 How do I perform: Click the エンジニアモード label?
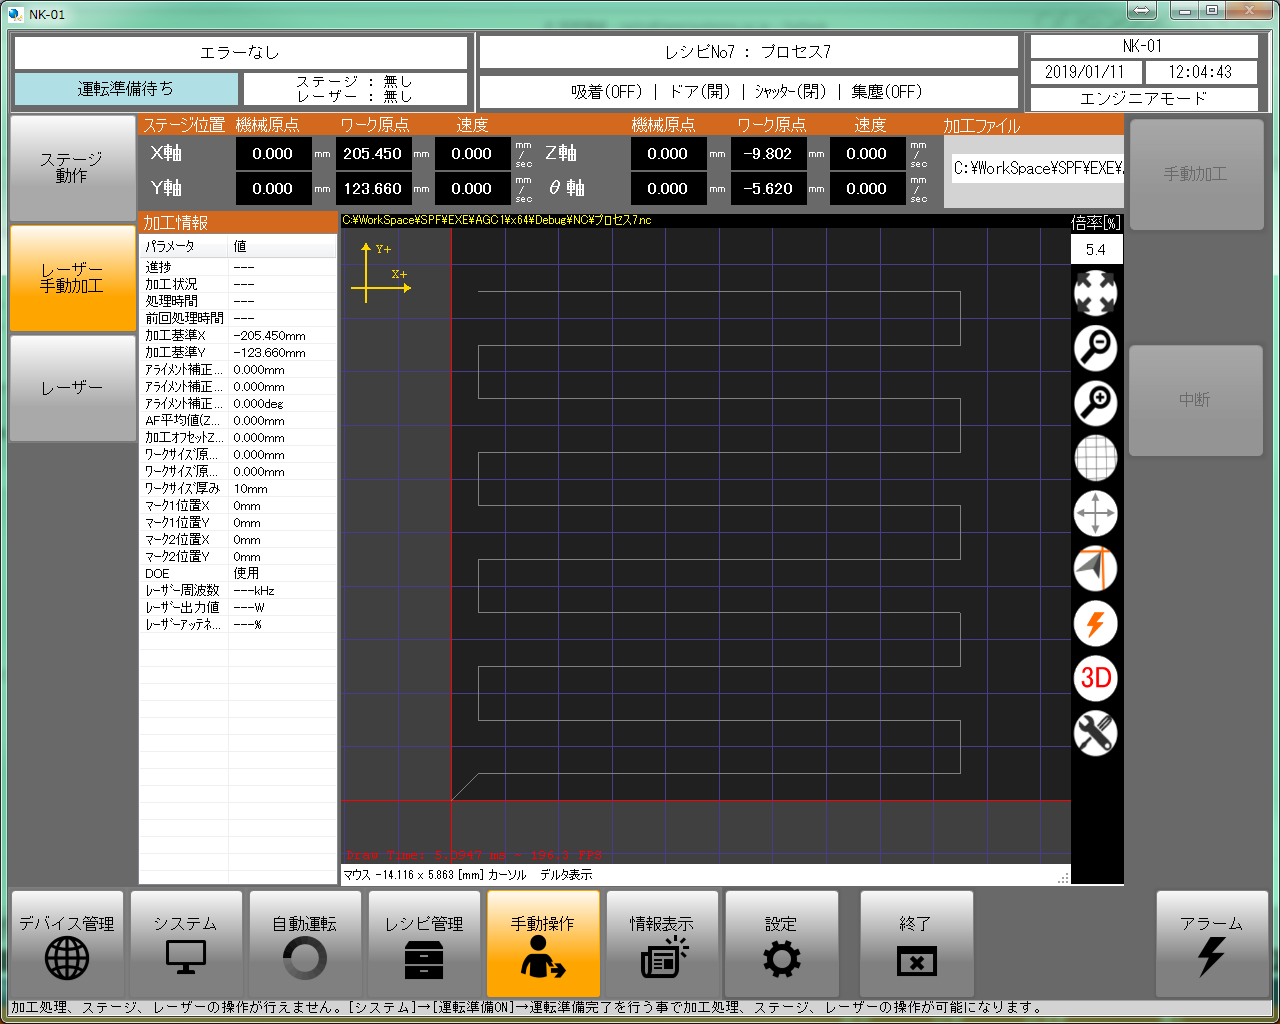(x=1144, y=98)
